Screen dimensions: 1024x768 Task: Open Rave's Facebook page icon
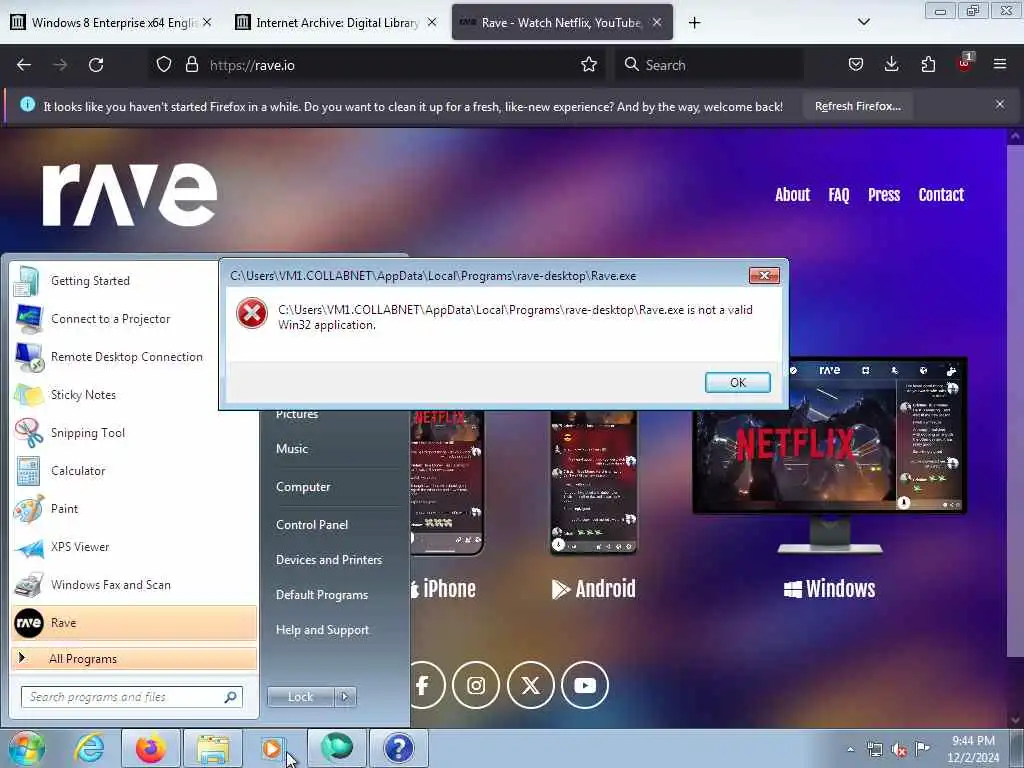point(423,685)
